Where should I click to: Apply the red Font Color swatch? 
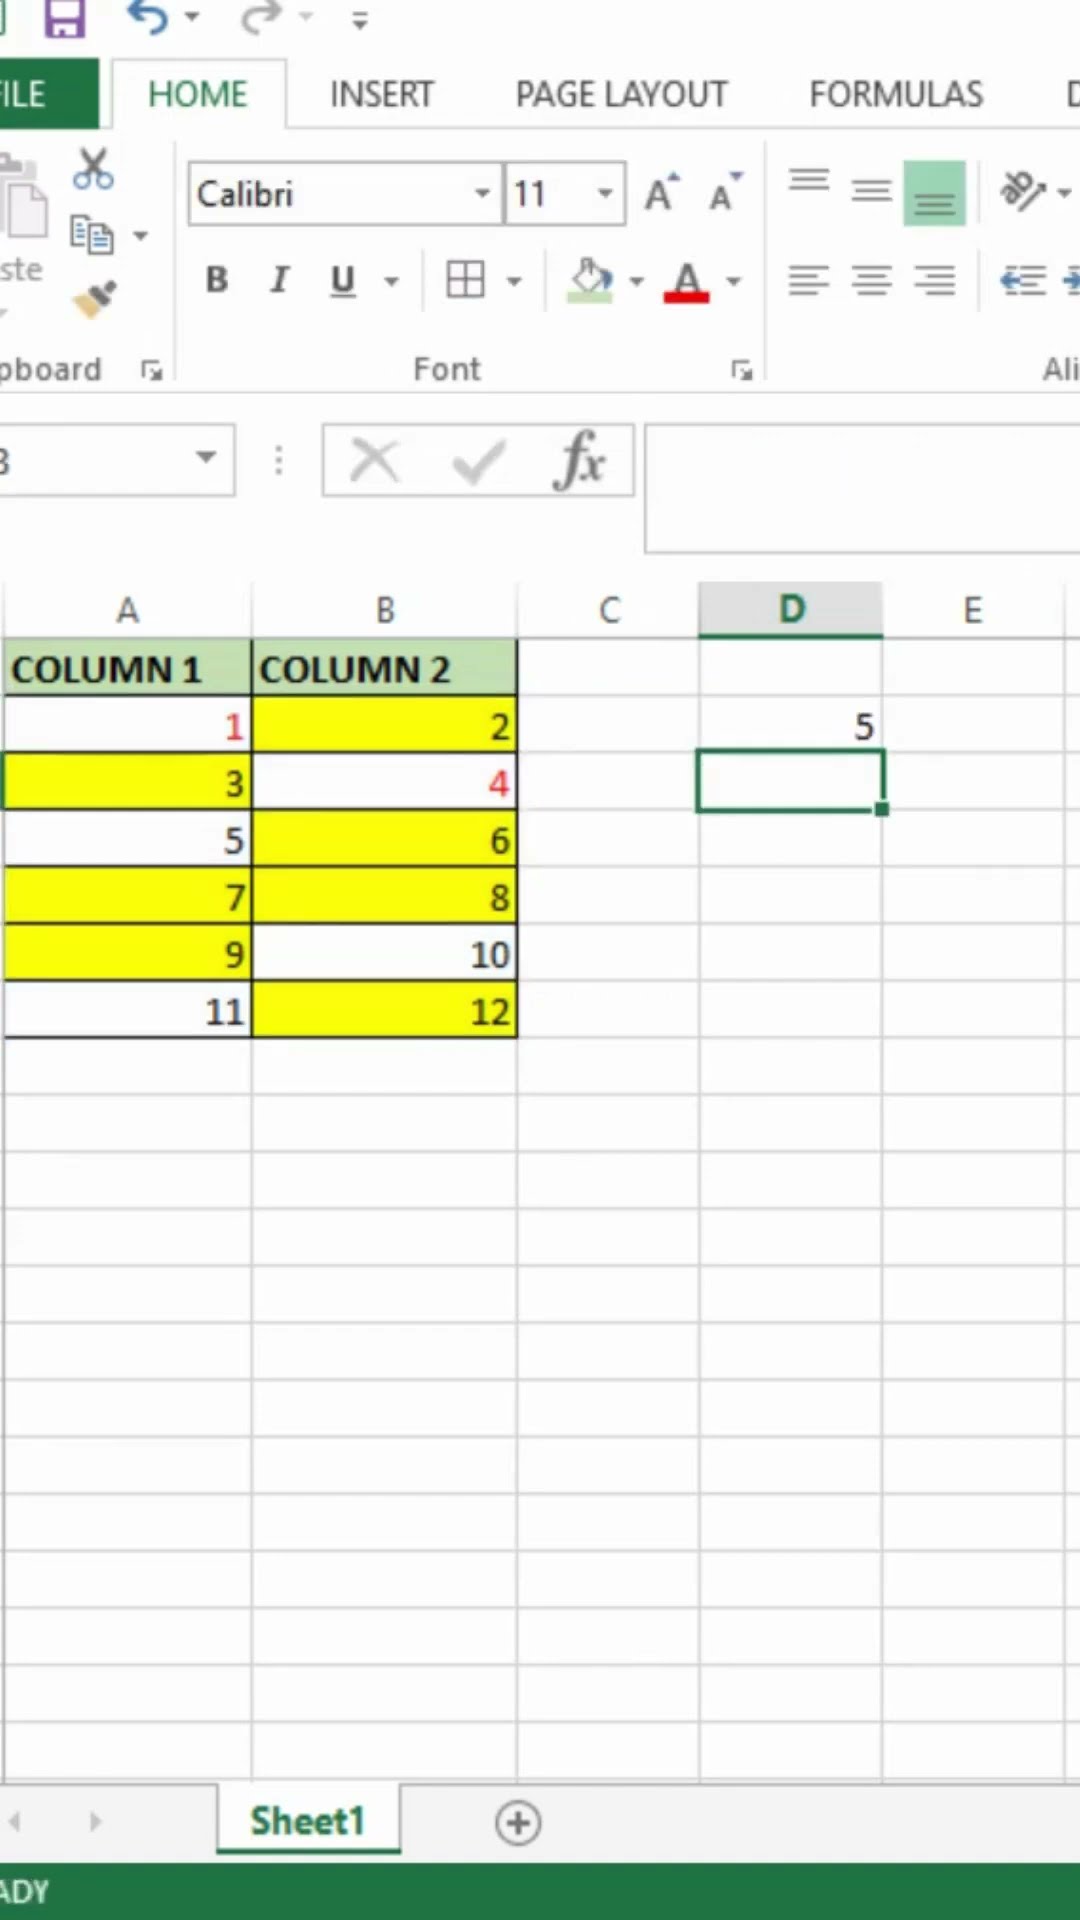pos(686,281)
